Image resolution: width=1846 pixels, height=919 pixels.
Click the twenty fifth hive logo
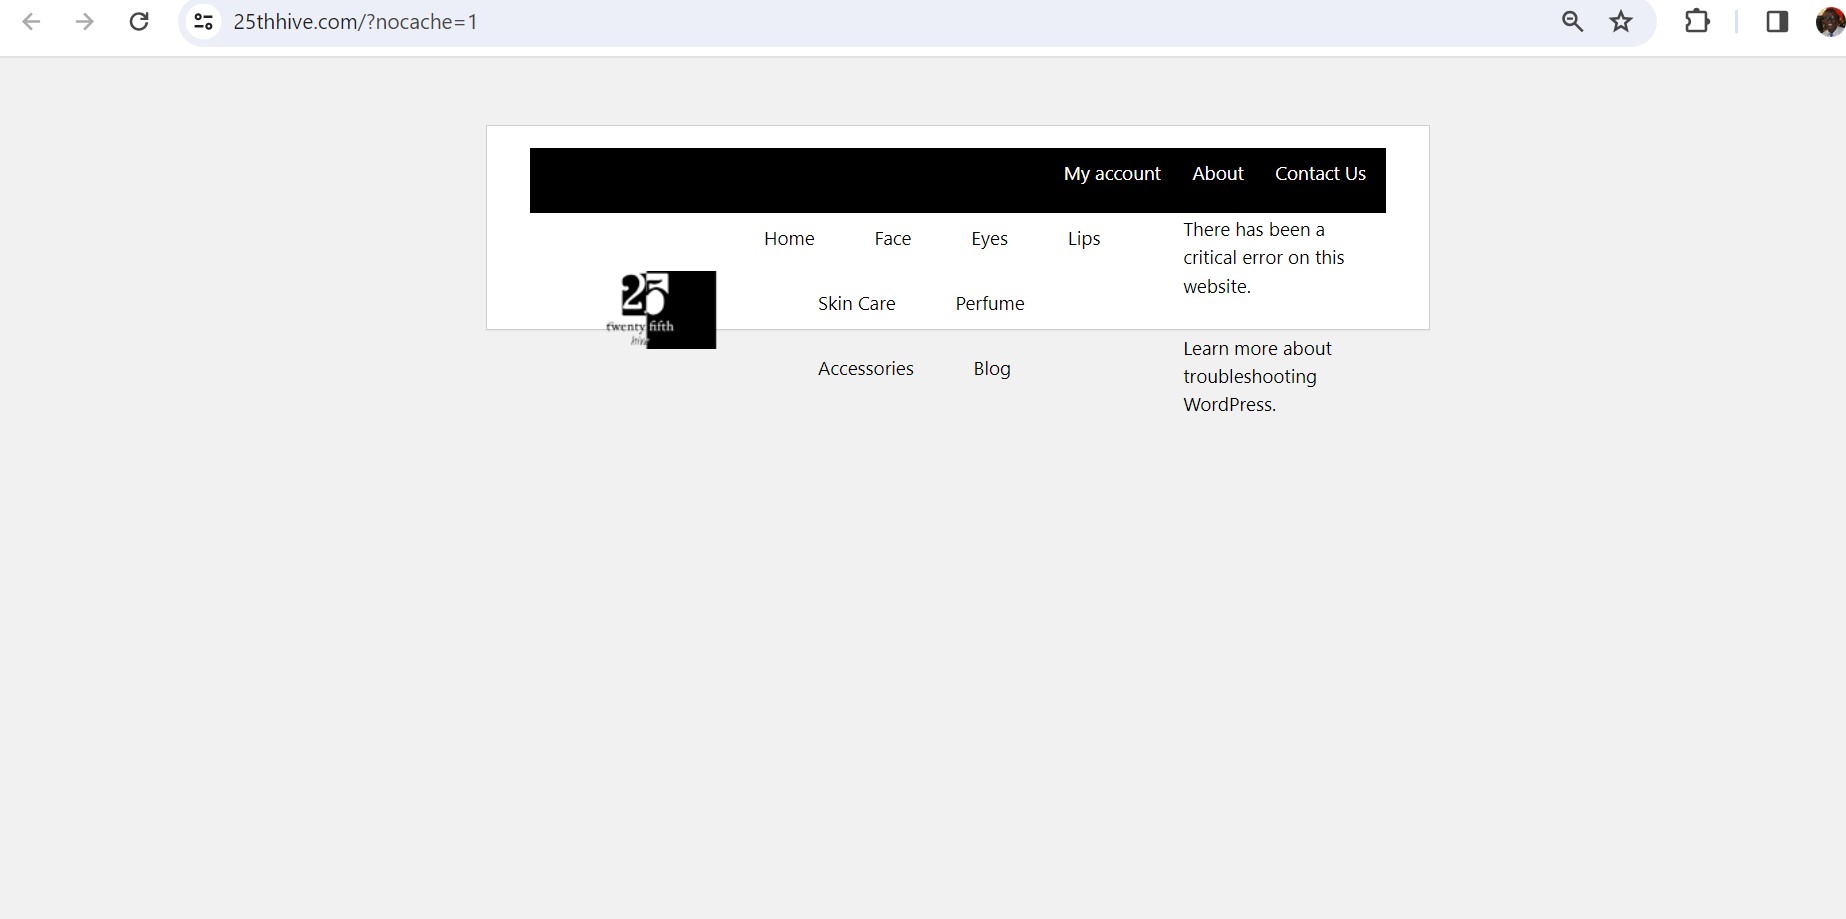coord(661,310)
